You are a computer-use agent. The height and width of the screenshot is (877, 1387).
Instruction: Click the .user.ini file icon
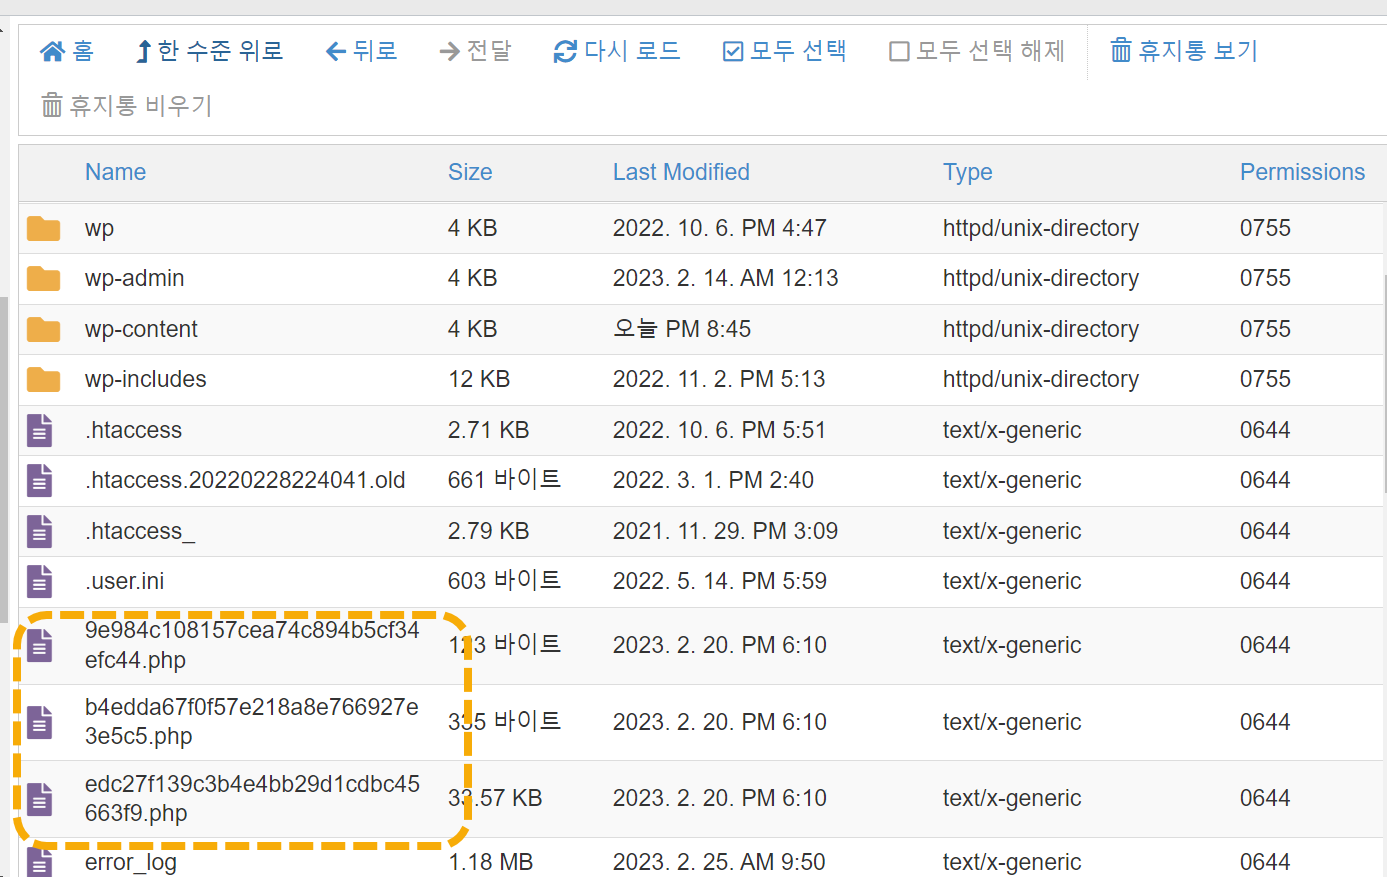pos(39,581)
